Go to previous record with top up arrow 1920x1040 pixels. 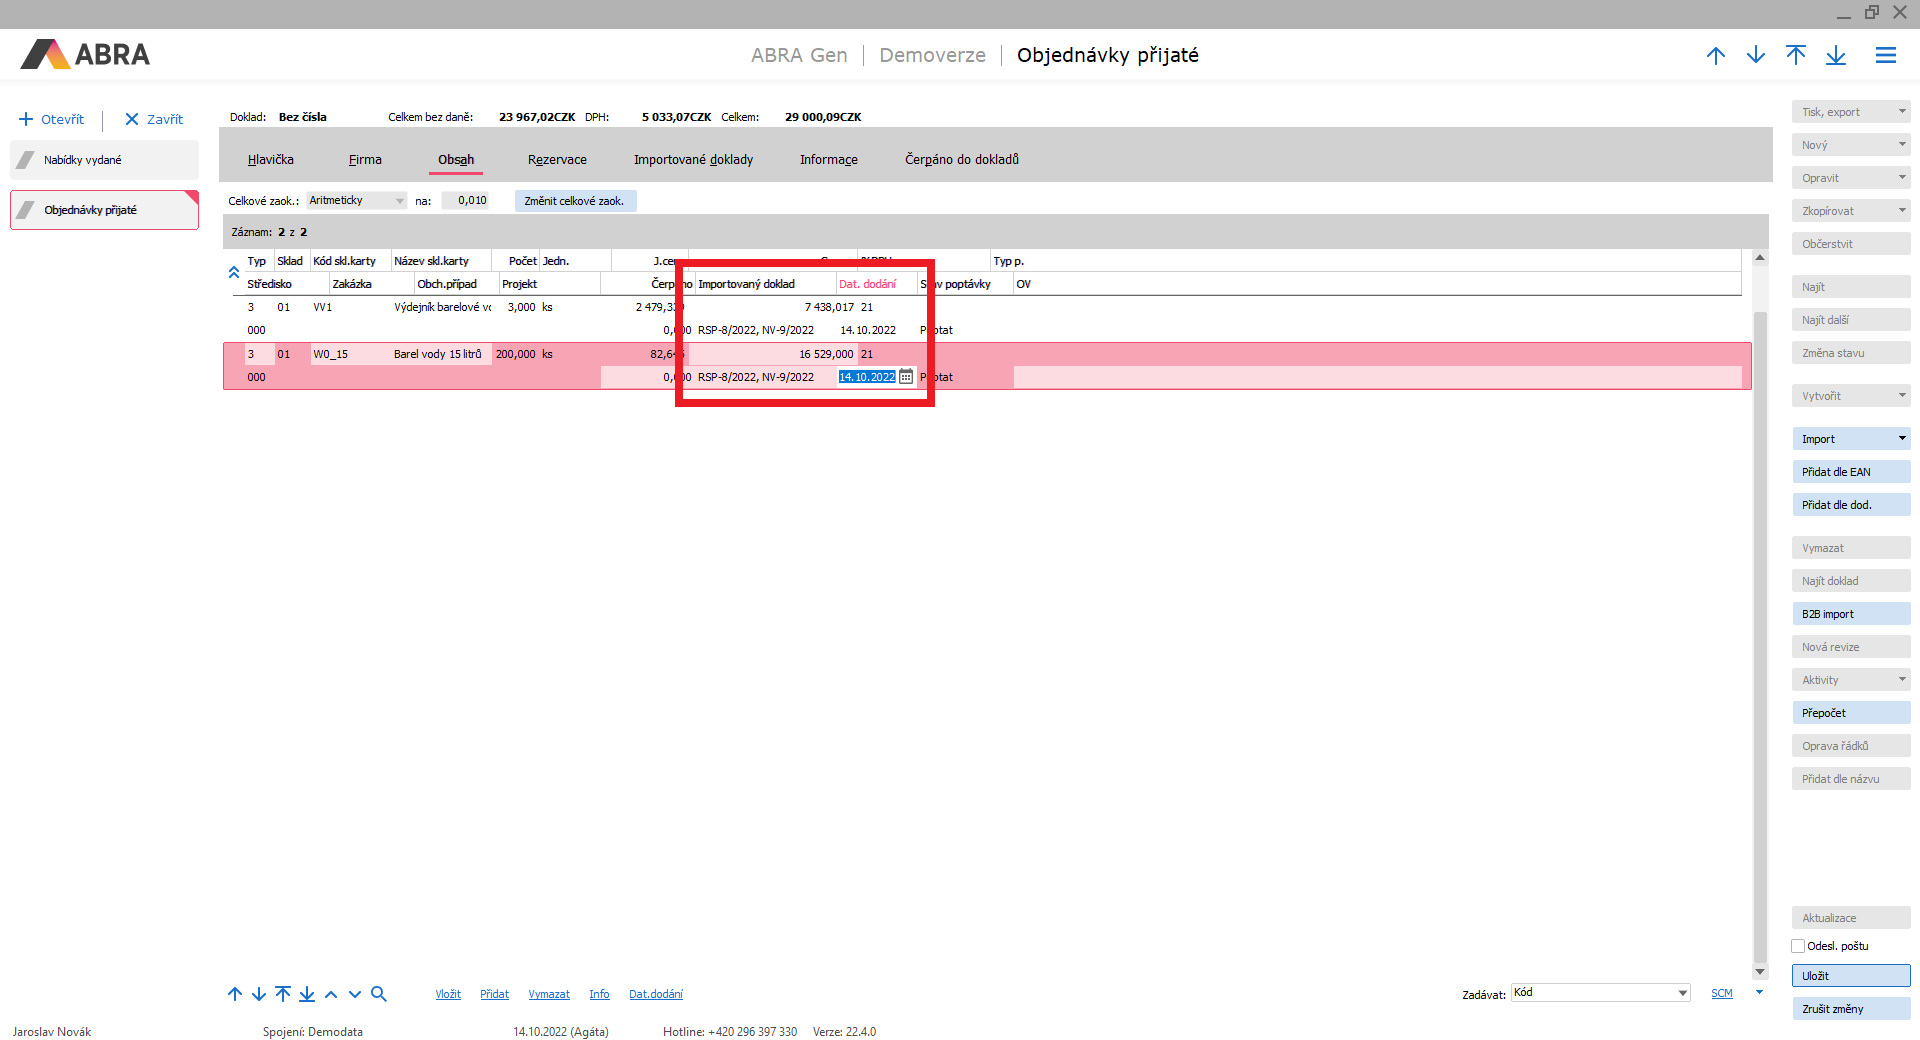1716,56
